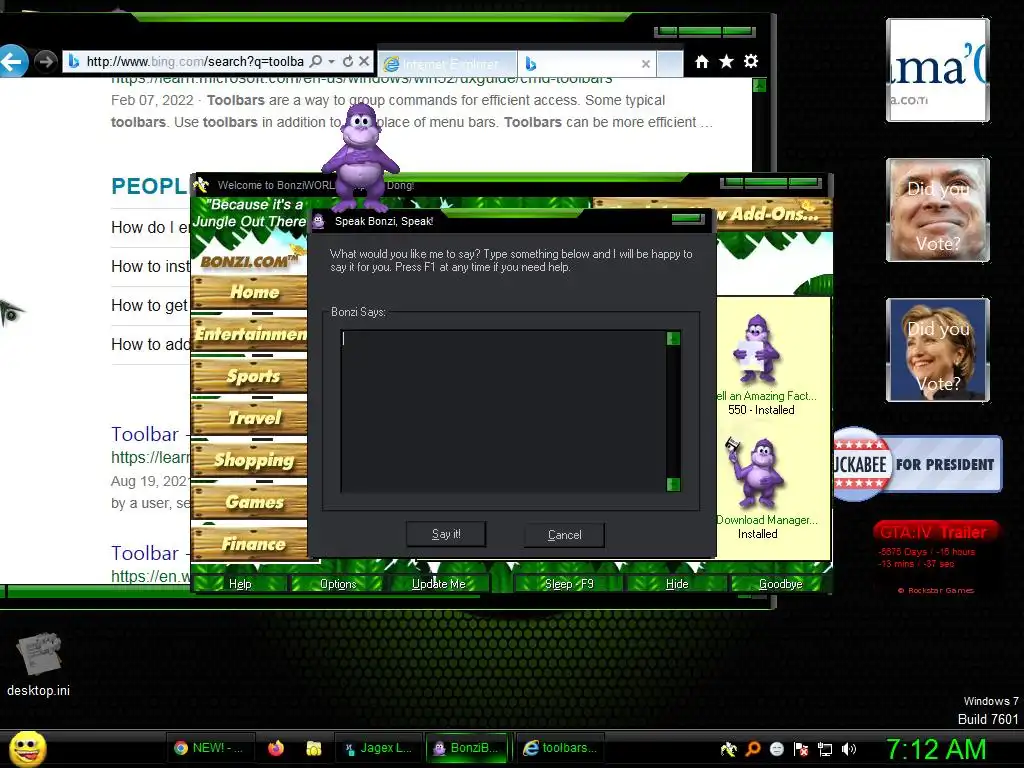Click the BonziBuddy purple gorilla character

coord(360,157)
